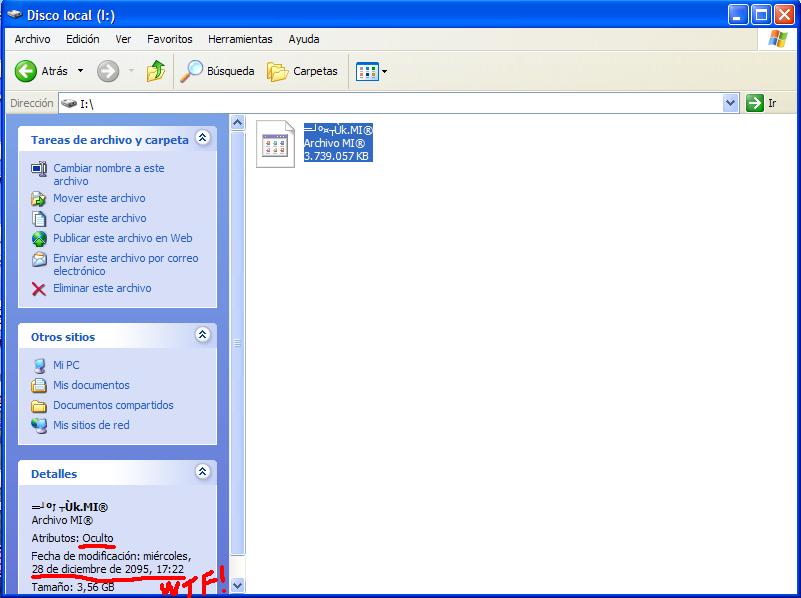Click the green Atrás back arrow
The height and width of the screenshot is (598, 801).
click(26, 71)
